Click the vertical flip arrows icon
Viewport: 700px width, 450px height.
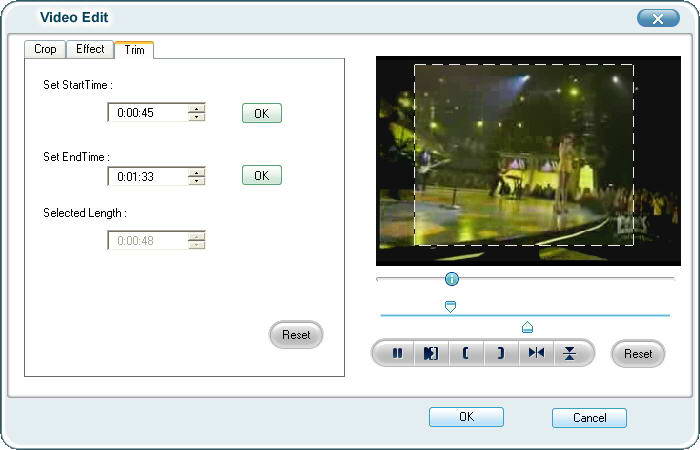pos(570,353)
